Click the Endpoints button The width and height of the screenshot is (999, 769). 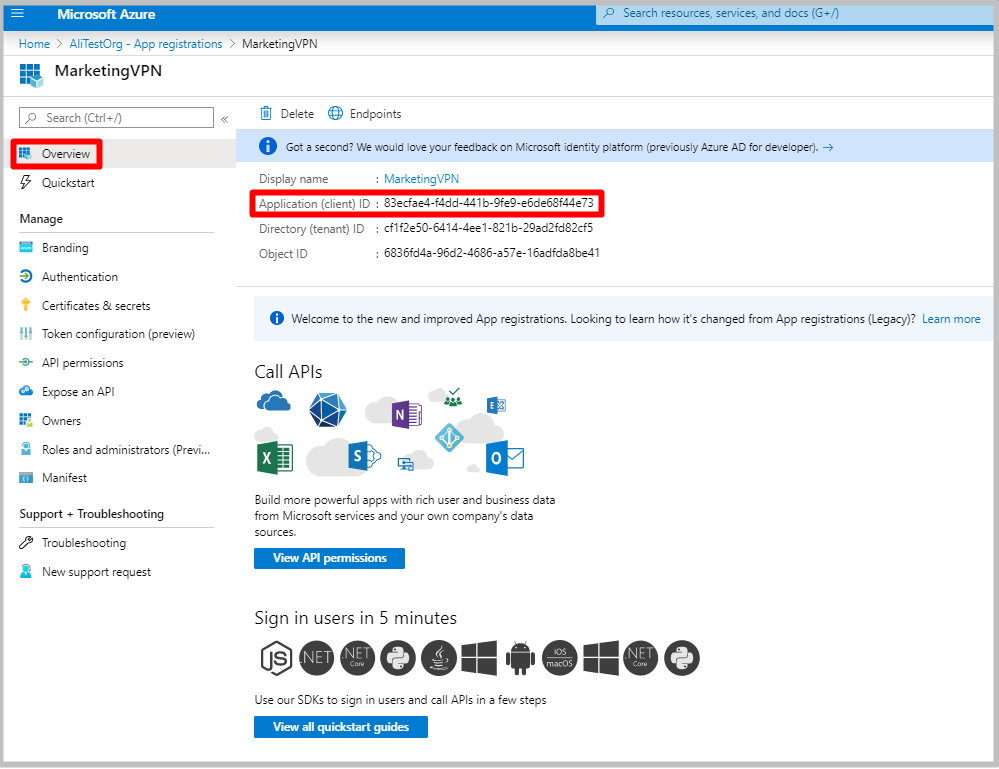click(364, 113)
